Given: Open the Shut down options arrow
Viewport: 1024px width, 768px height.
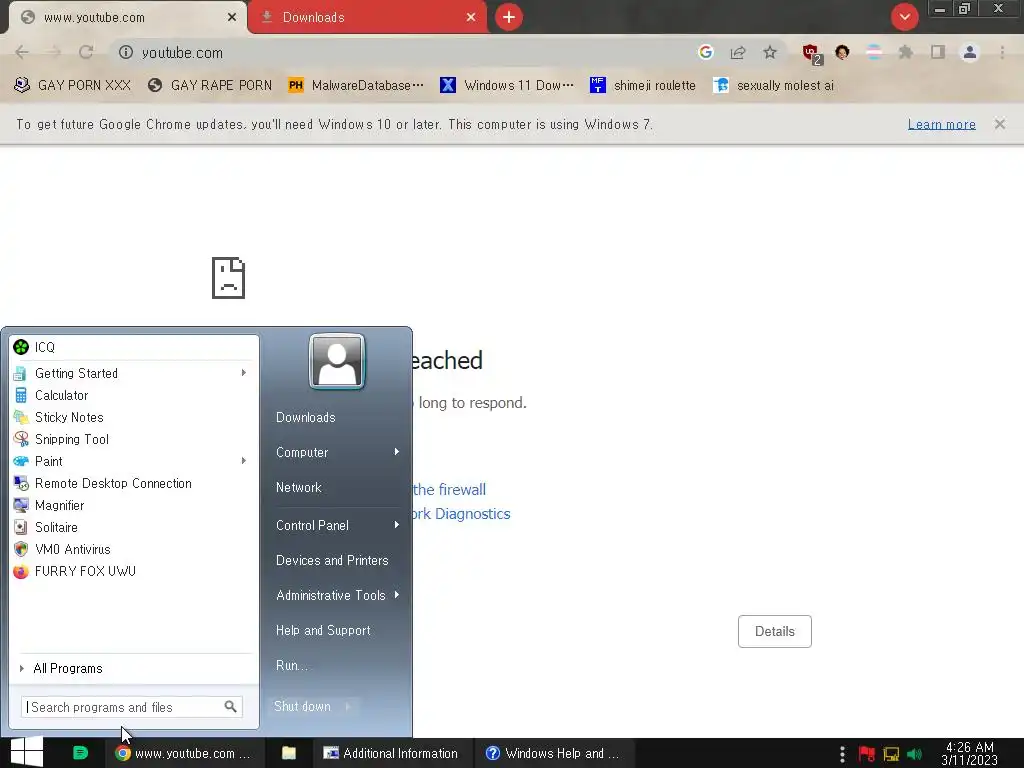Looking at the screenshot, I should click(348, 707).
